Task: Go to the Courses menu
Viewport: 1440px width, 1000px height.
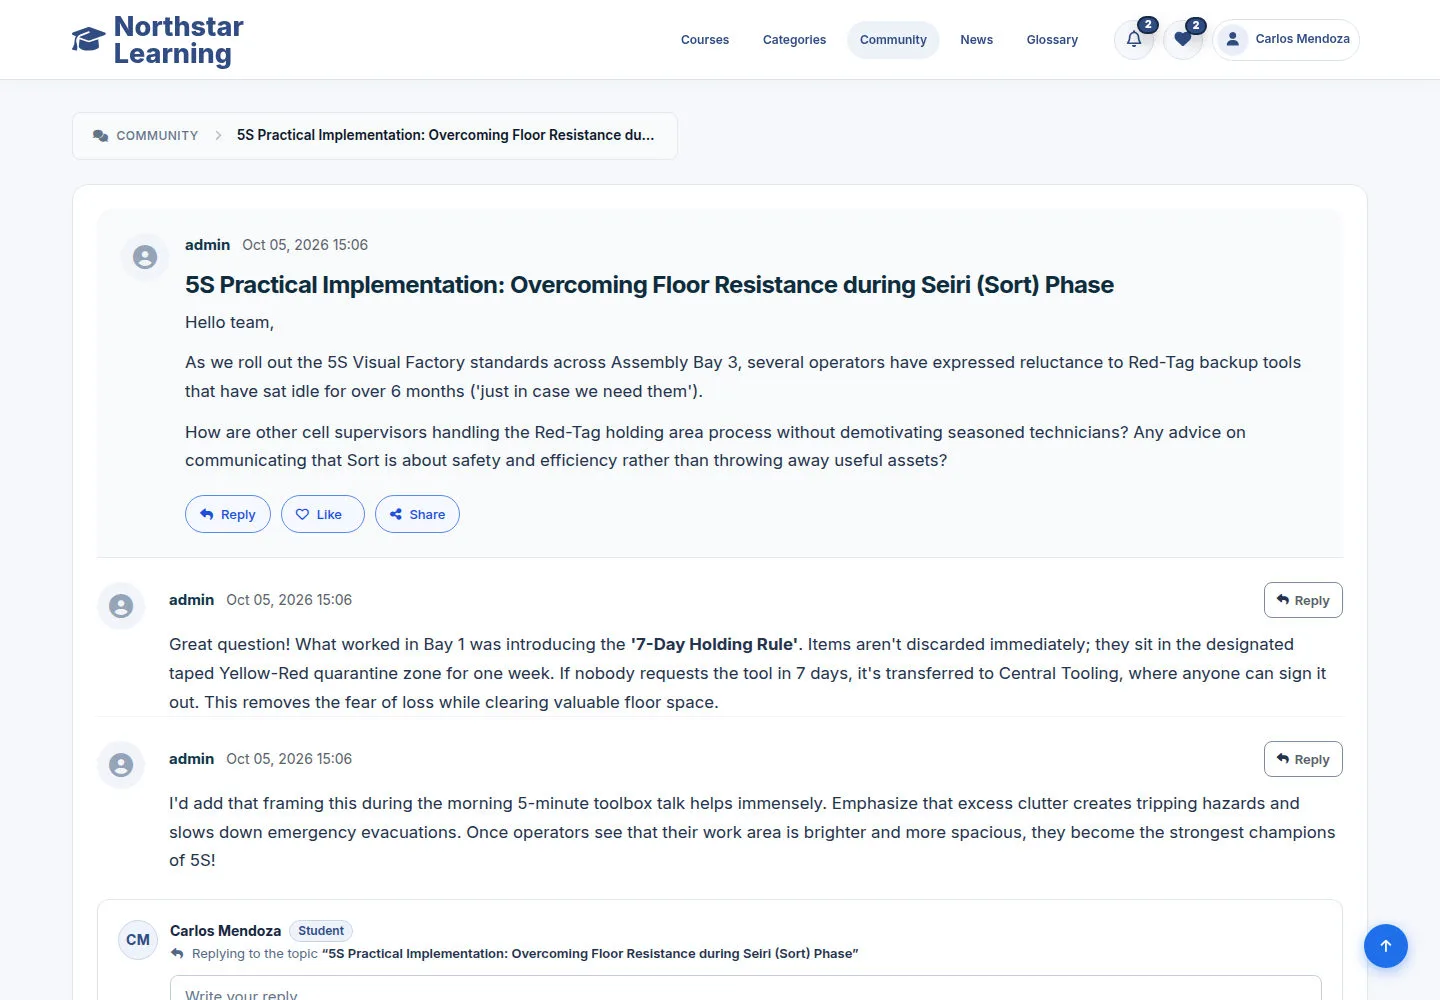Action: 705,40
